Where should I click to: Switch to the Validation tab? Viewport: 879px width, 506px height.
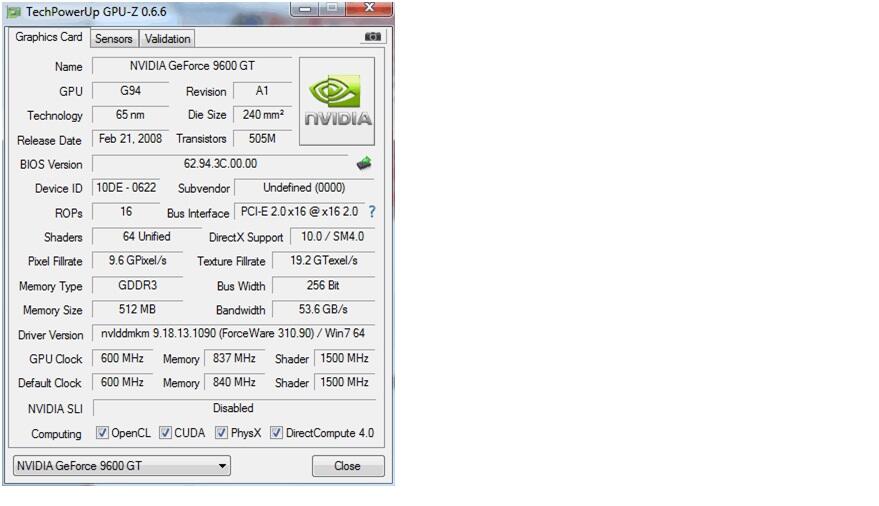pyautogui.click(x=167, y=39)
